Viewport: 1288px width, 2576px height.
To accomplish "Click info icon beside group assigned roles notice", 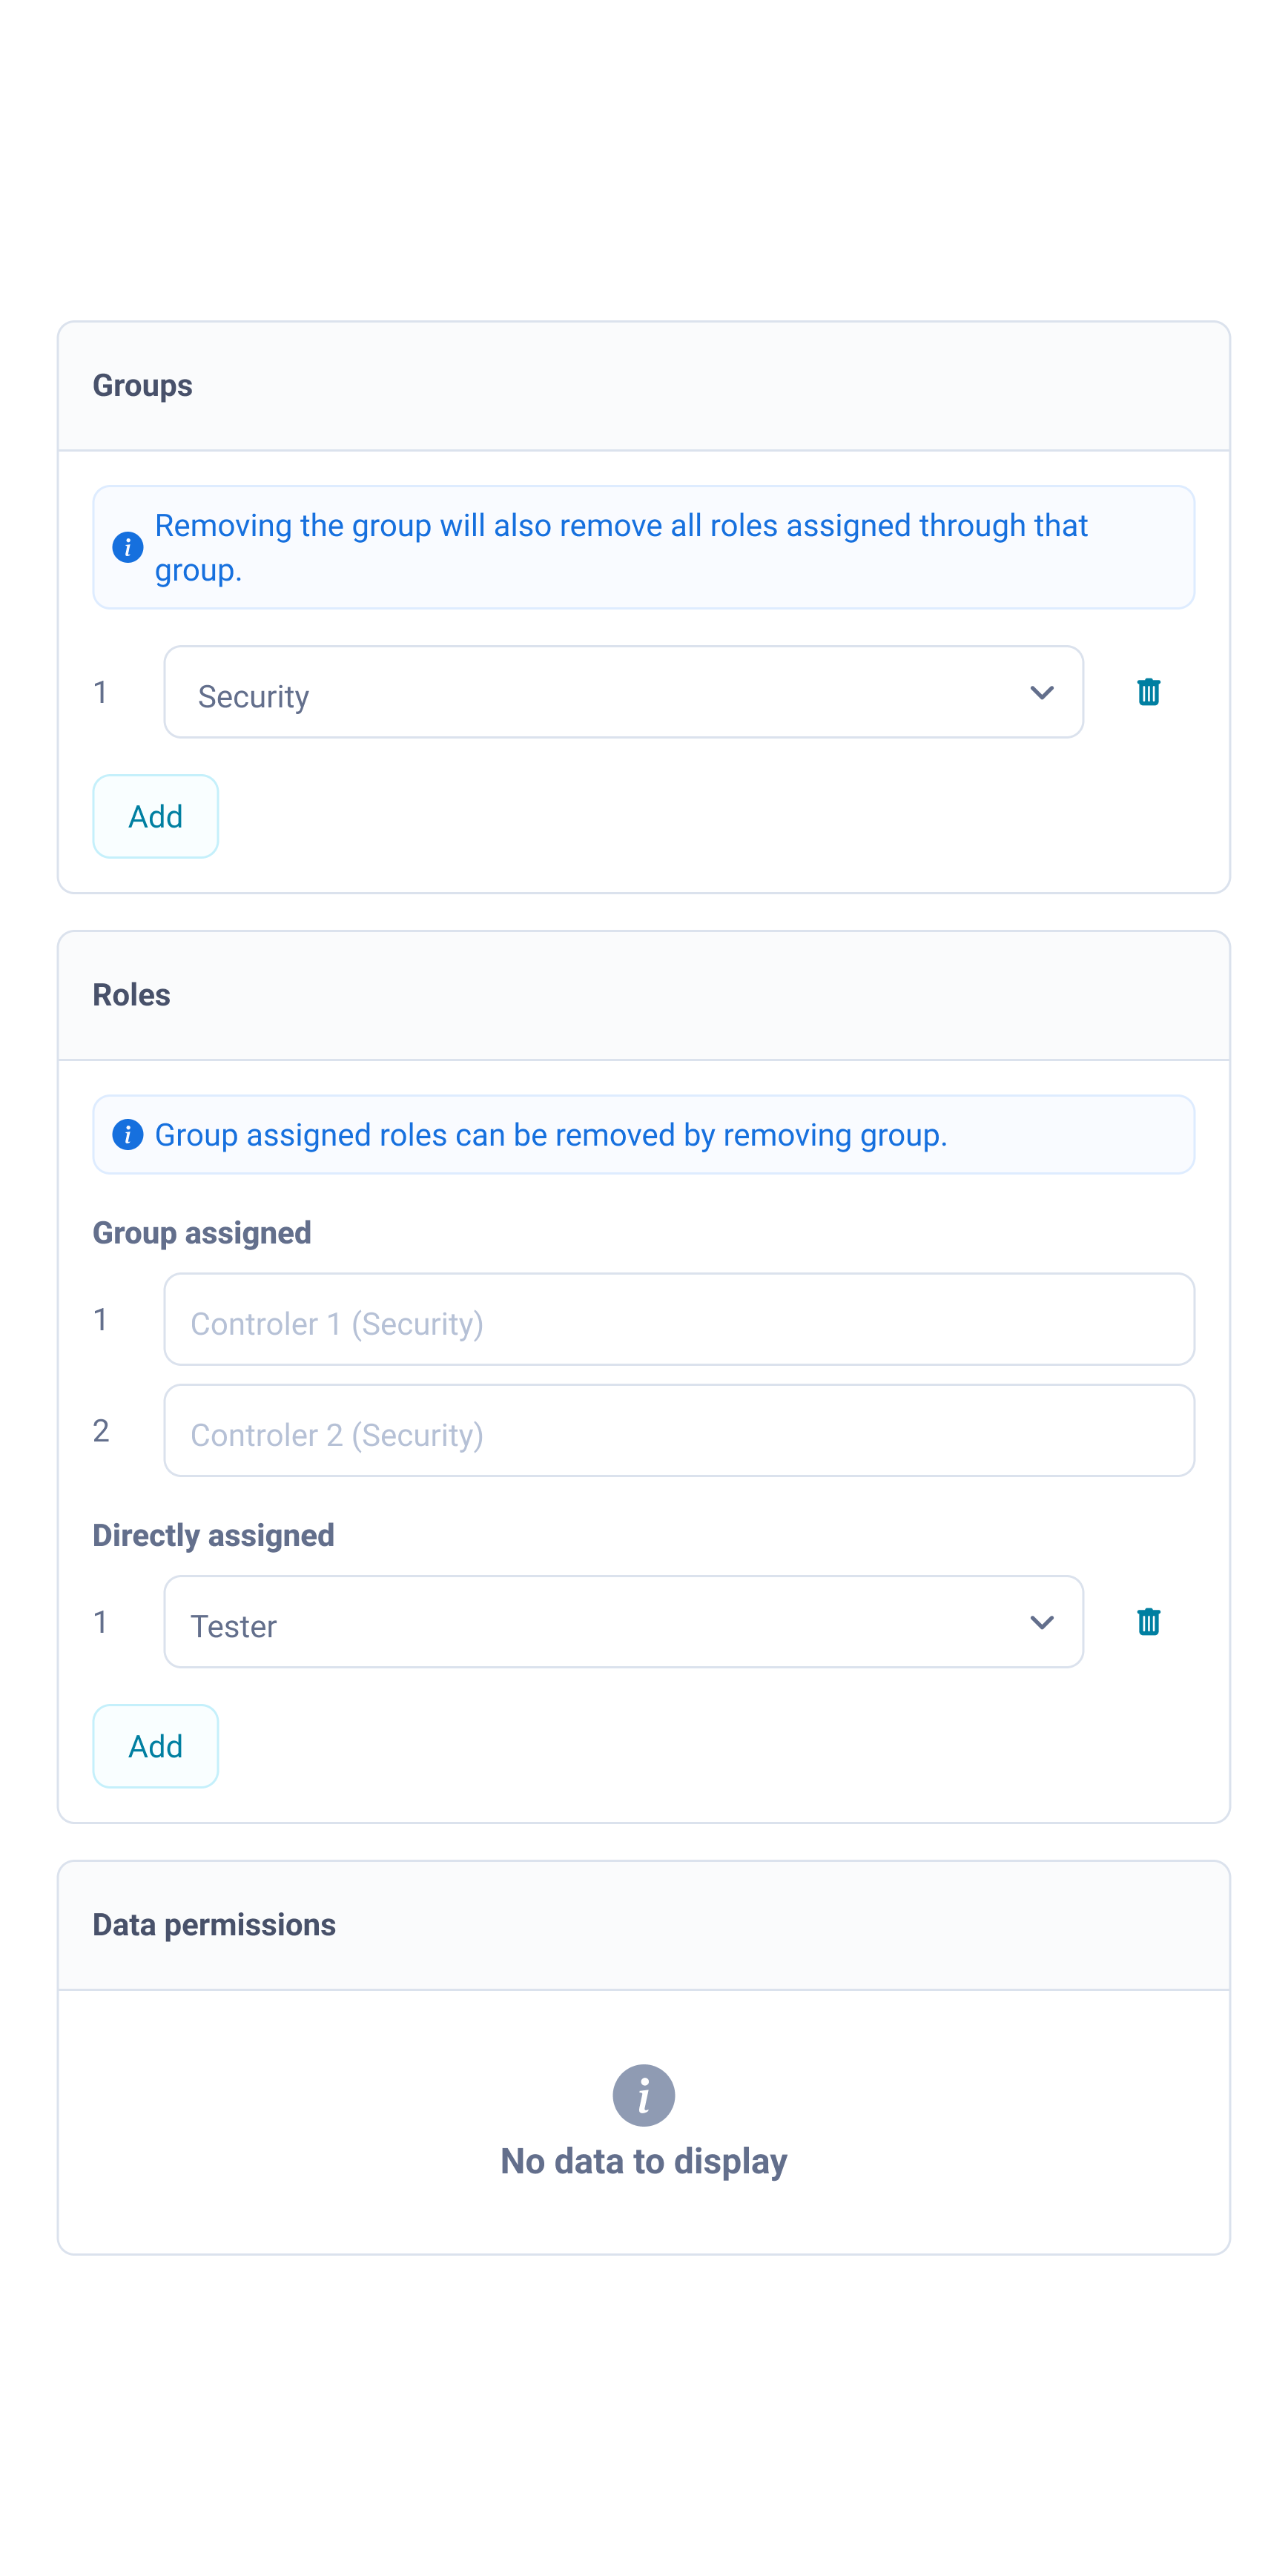I will [x=128, y=1134].
